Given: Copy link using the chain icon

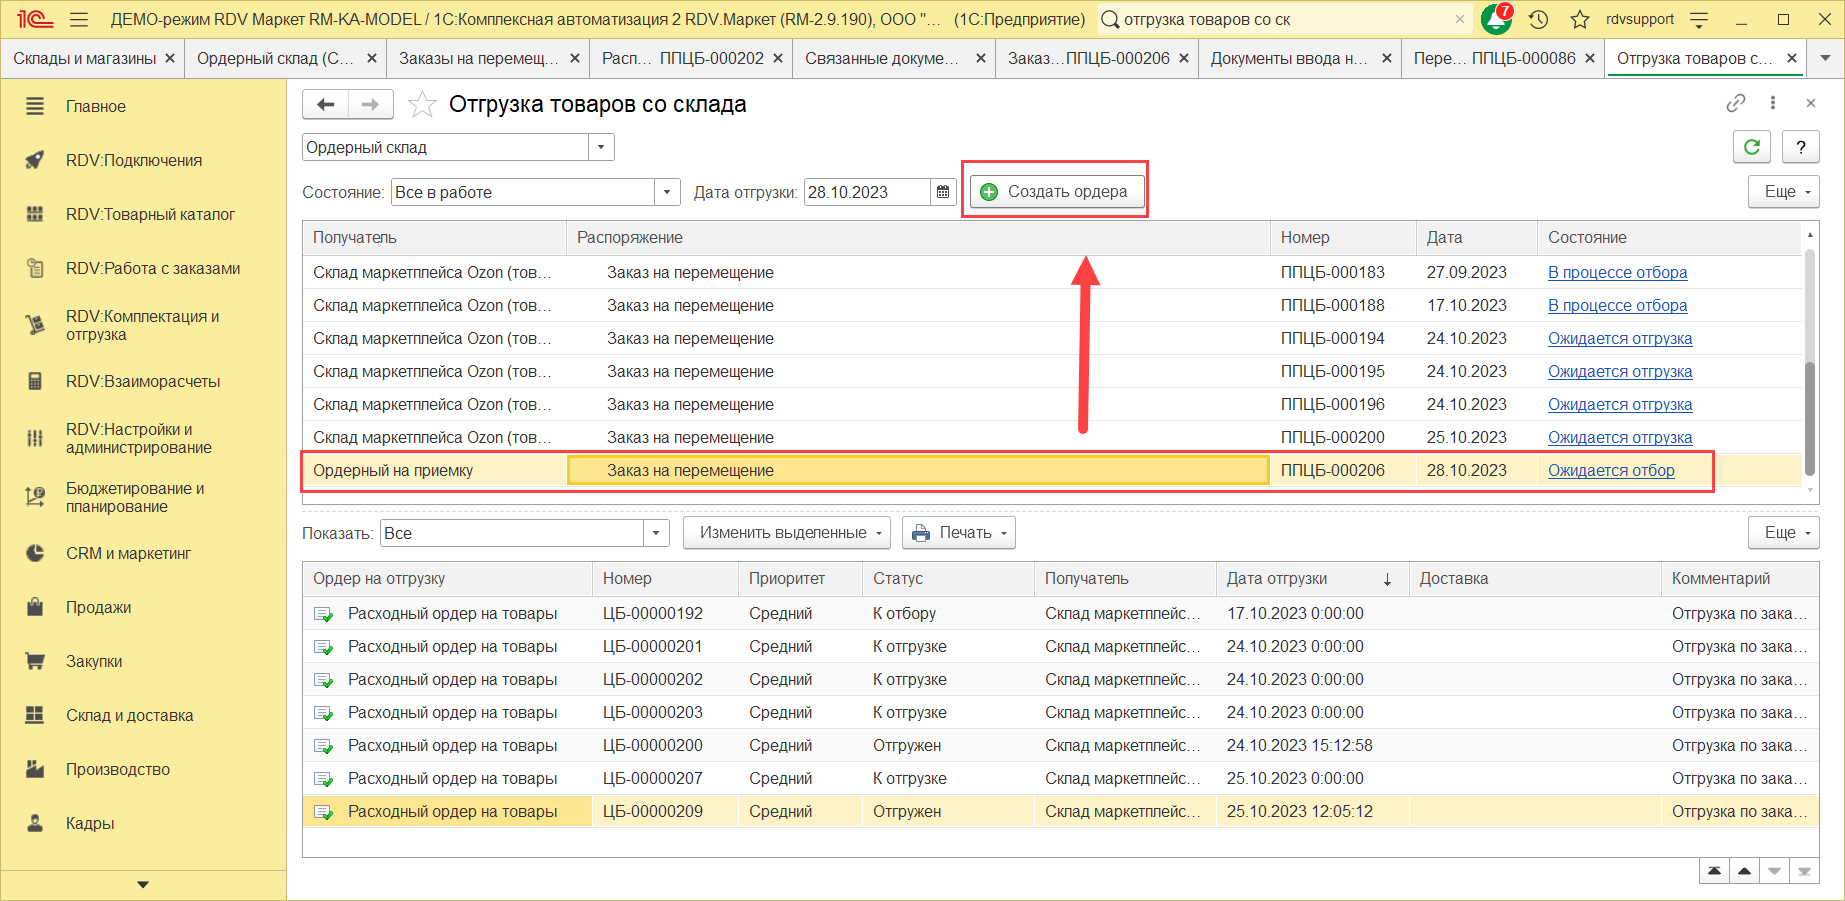Looking at the screenshot, I should (x=1735, y=103).
